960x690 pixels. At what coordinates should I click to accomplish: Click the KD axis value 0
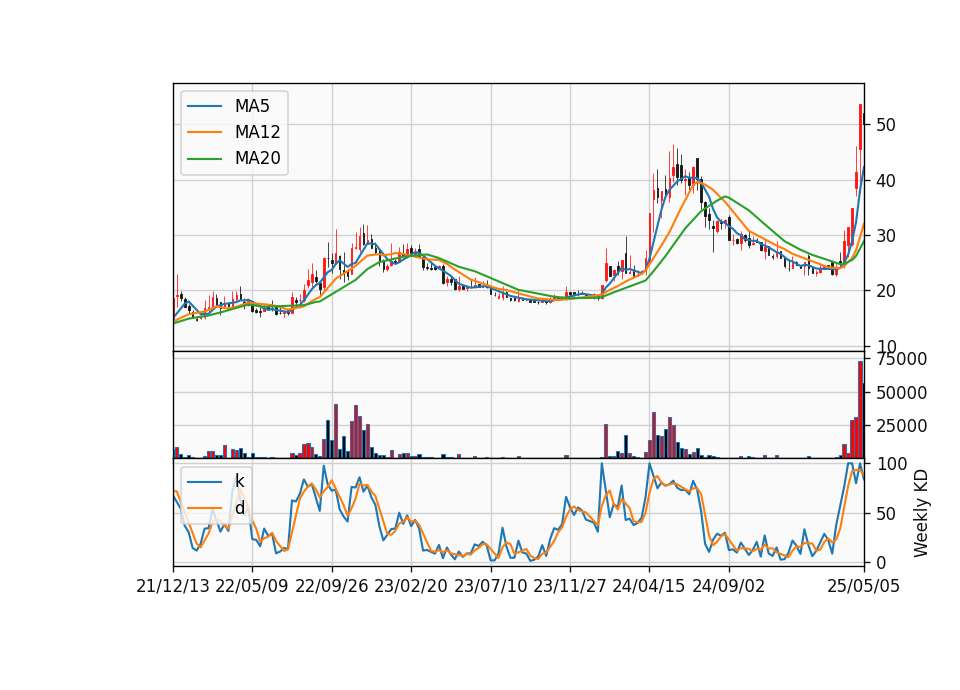(881, 563)
